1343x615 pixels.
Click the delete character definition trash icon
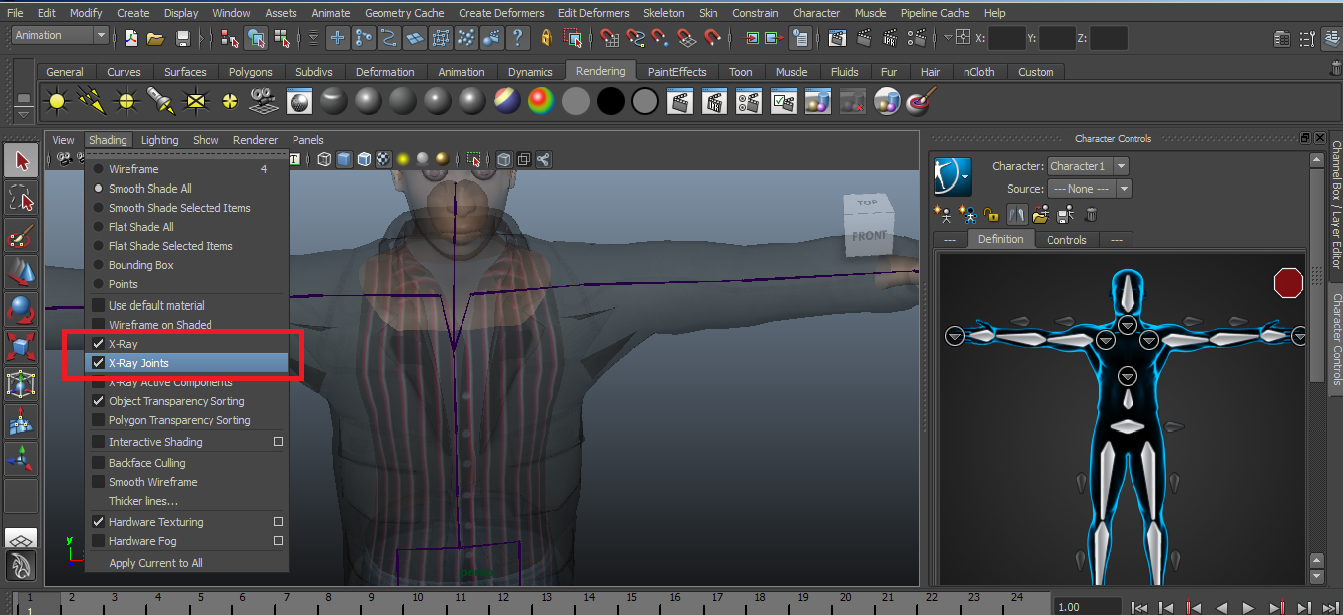point(1090,214)
